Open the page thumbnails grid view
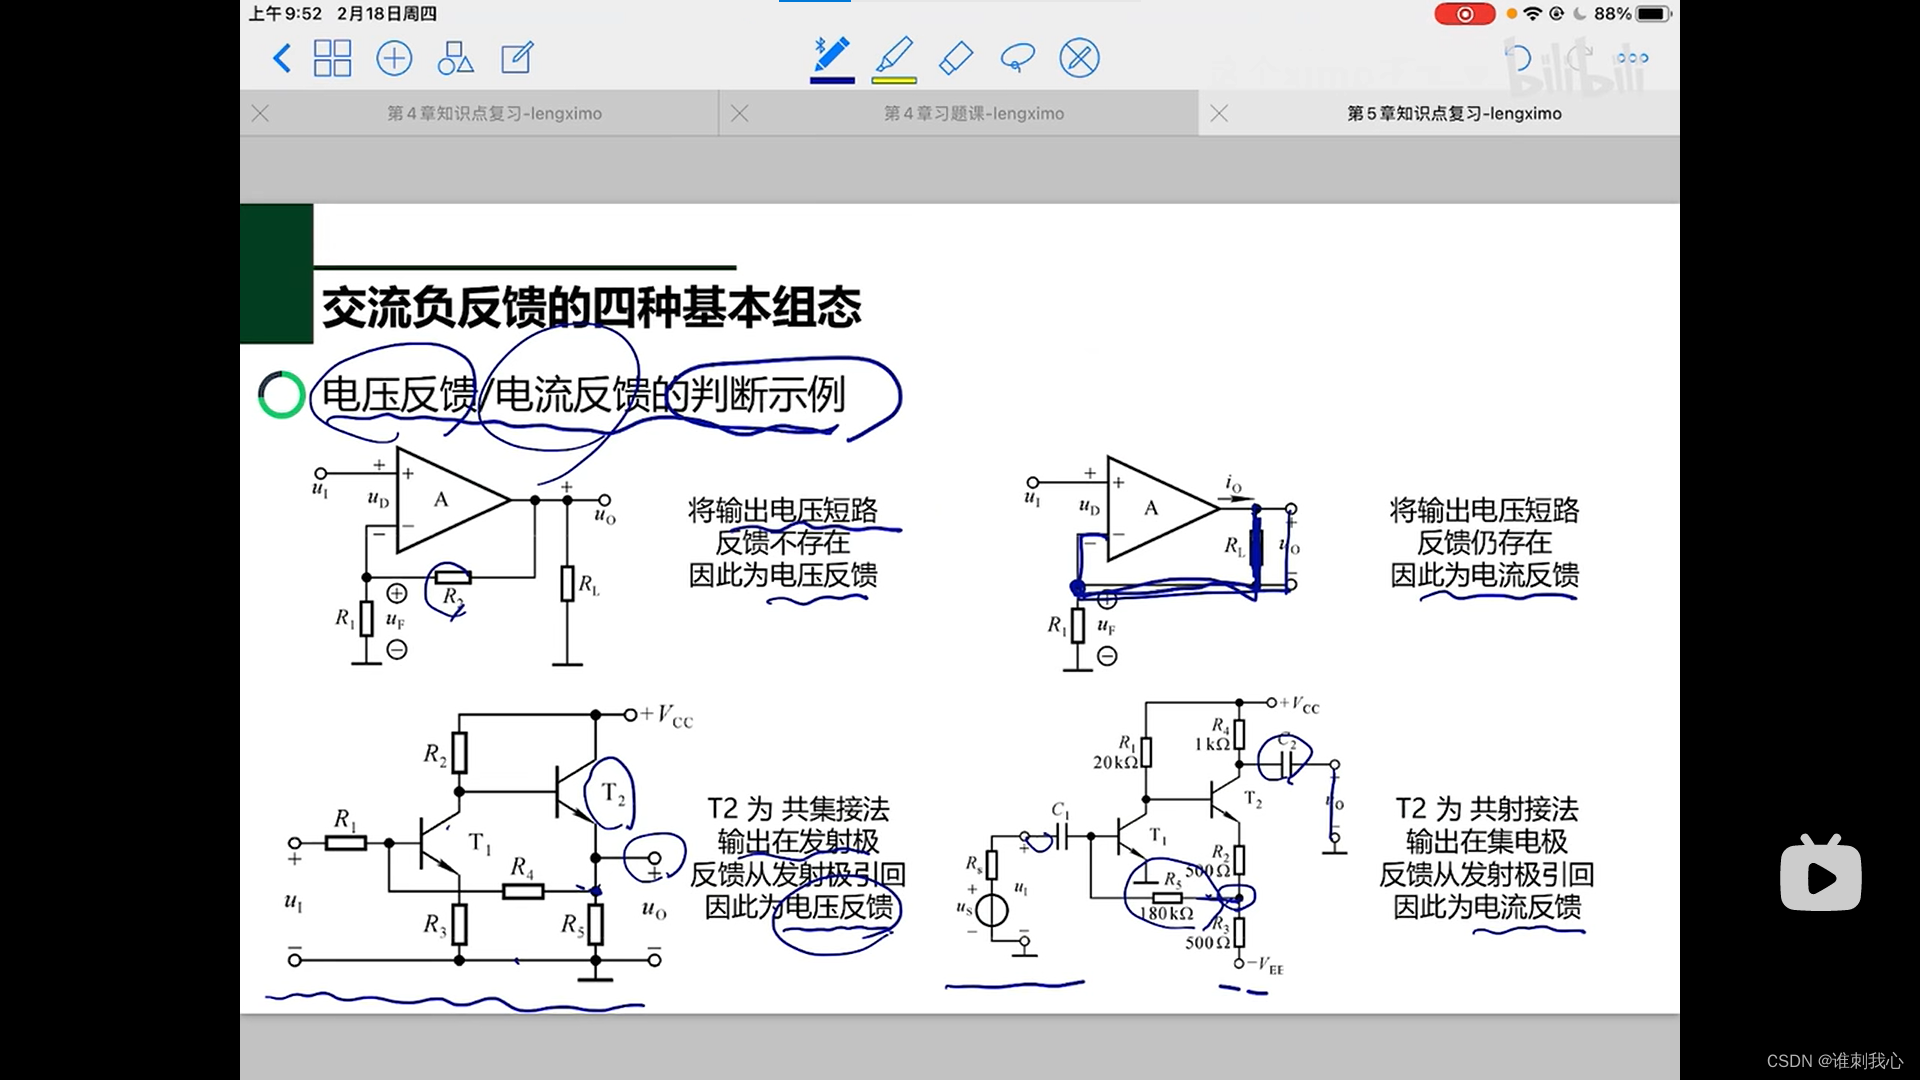 tap(332, 58)
